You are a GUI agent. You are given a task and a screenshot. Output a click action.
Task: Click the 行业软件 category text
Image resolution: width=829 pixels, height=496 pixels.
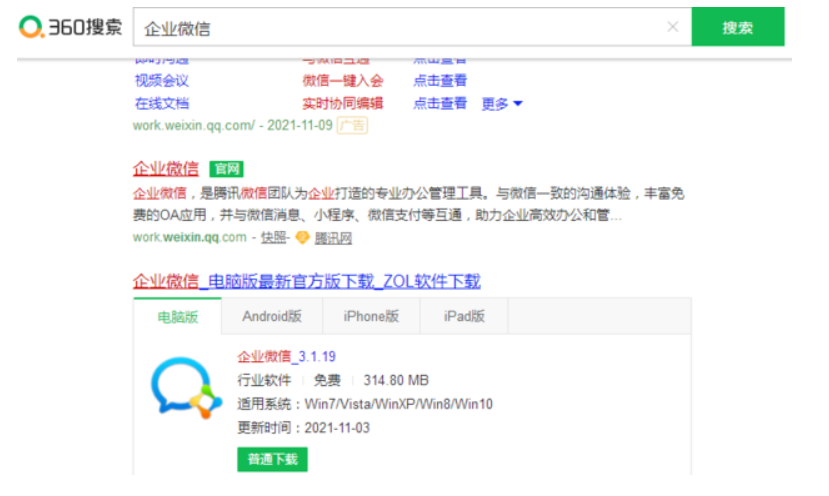pyautogui.click(x=264, y=380)
